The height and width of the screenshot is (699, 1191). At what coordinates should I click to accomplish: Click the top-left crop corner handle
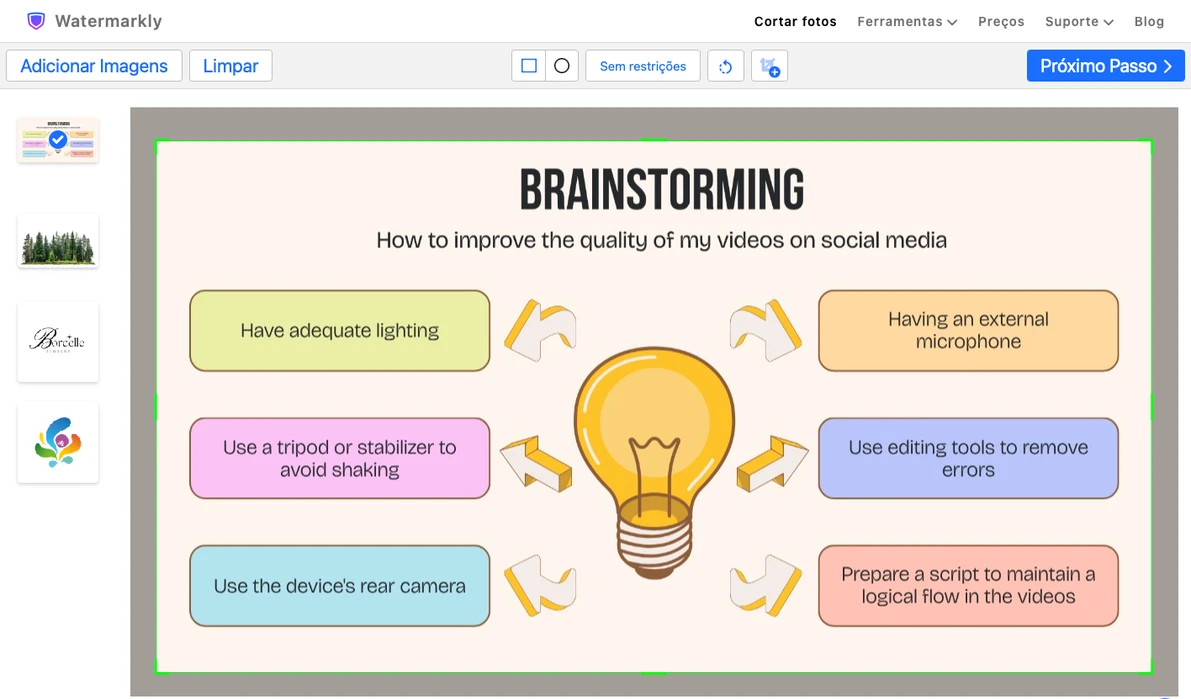(157, 141)
